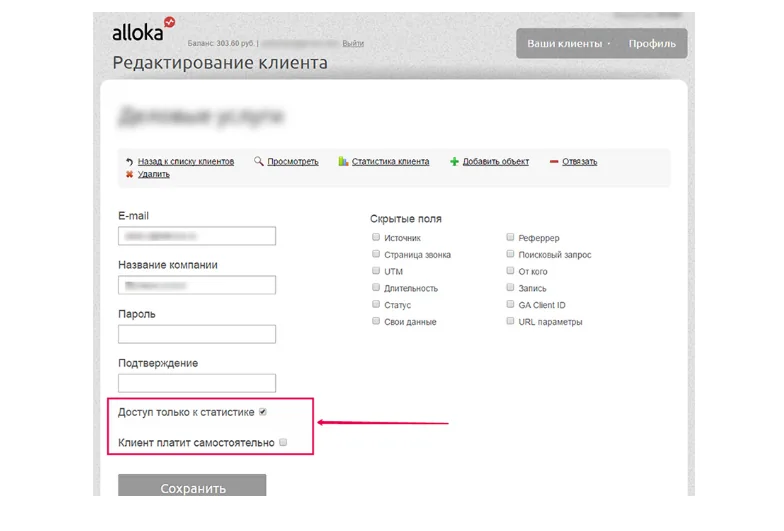Click the alloka logo
The width and height of the screenshot is (784, 531).
click(x=143, y=30)
